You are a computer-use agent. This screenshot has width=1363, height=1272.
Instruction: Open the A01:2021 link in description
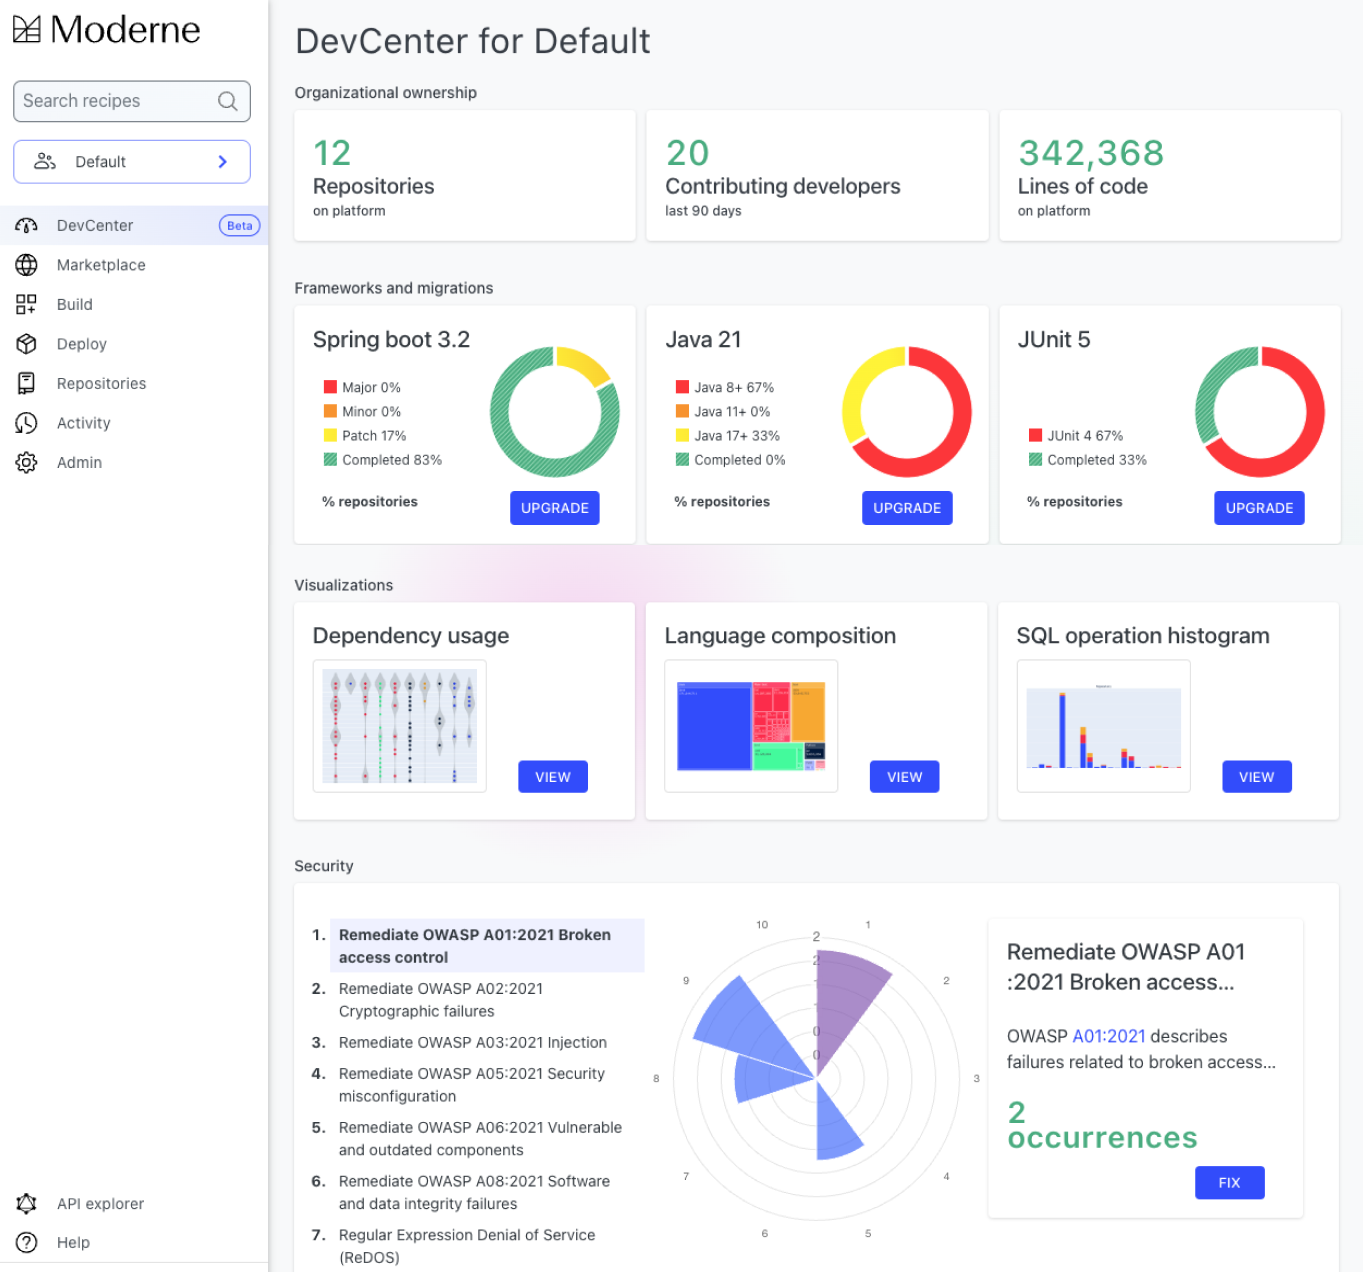[1109, 1036]
